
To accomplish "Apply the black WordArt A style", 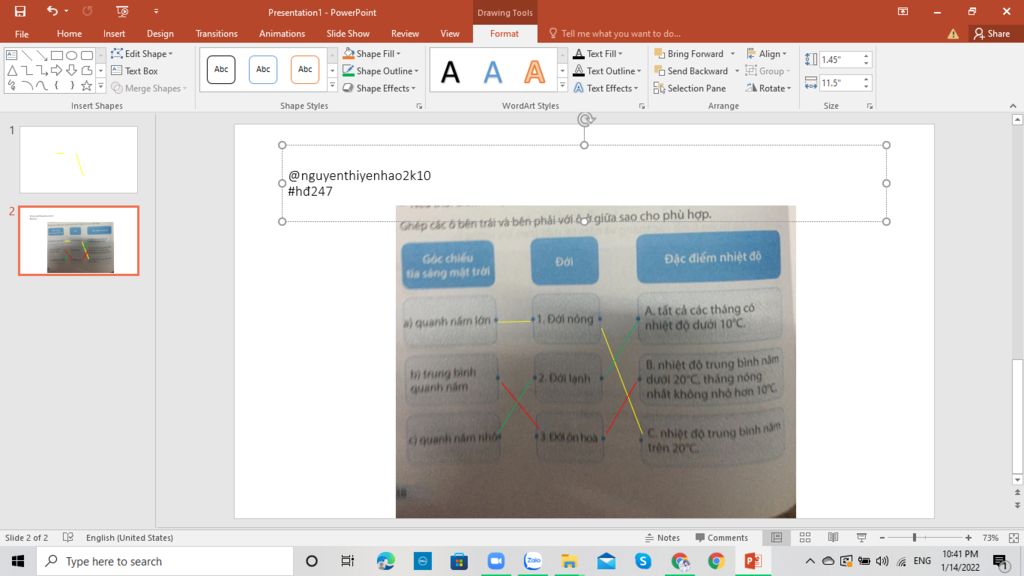I will click(451, 72).
